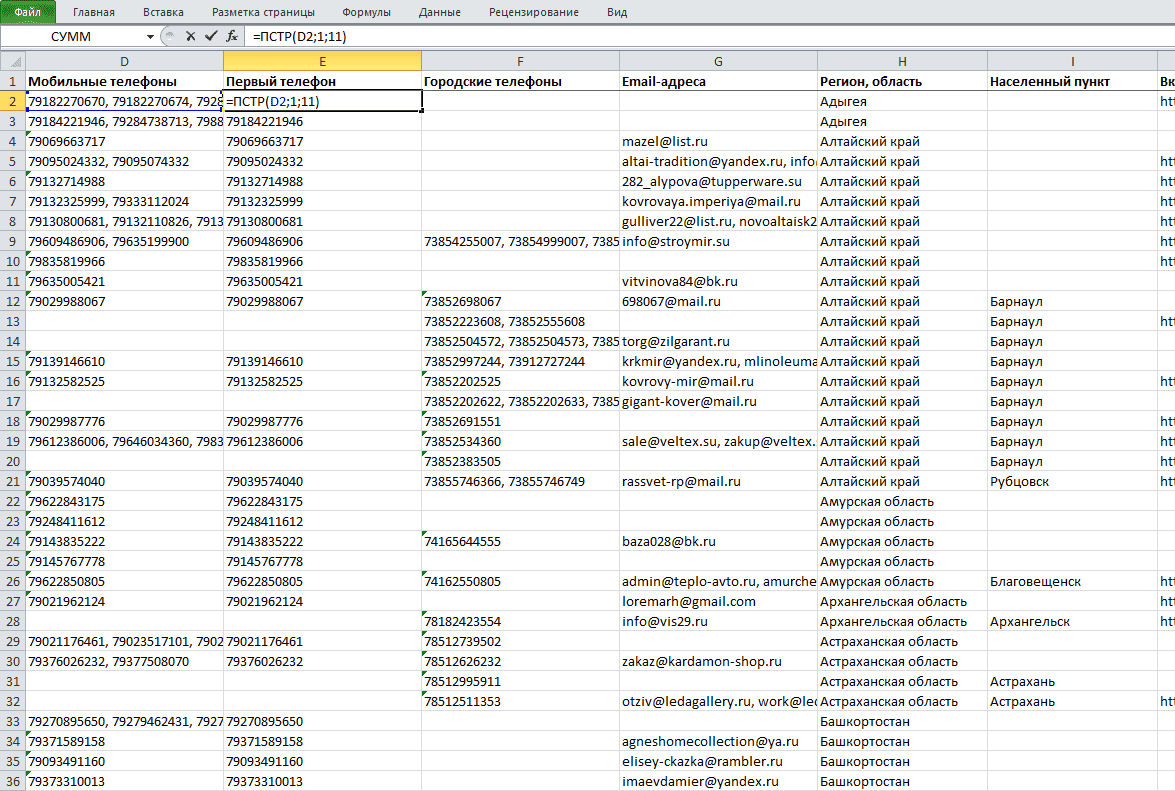The image size is (1175, 791).
Task: Select city phone cell 78512511353
Action: click(x=520, y=701)
